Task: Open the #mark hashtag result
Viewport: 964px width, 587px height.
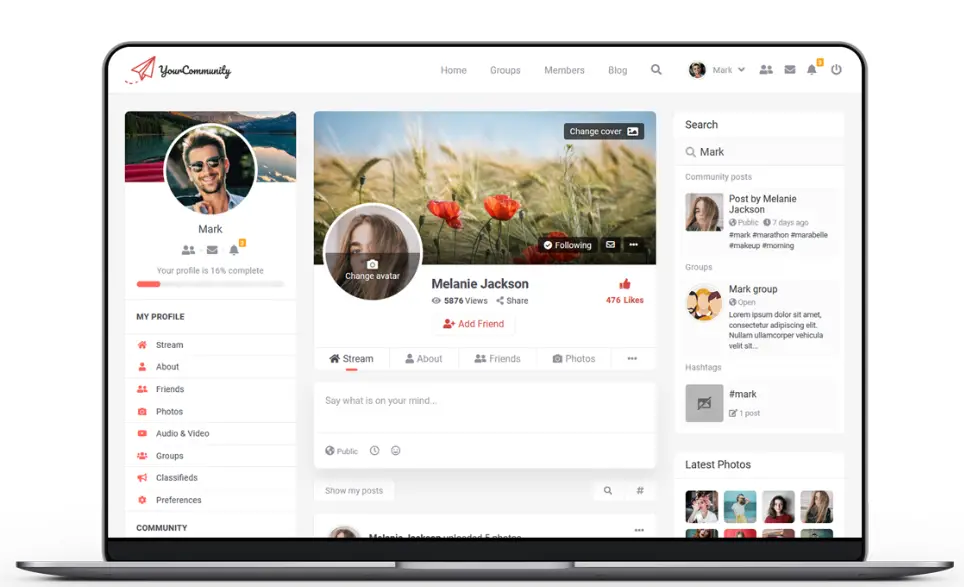Action: pos(760,403)
